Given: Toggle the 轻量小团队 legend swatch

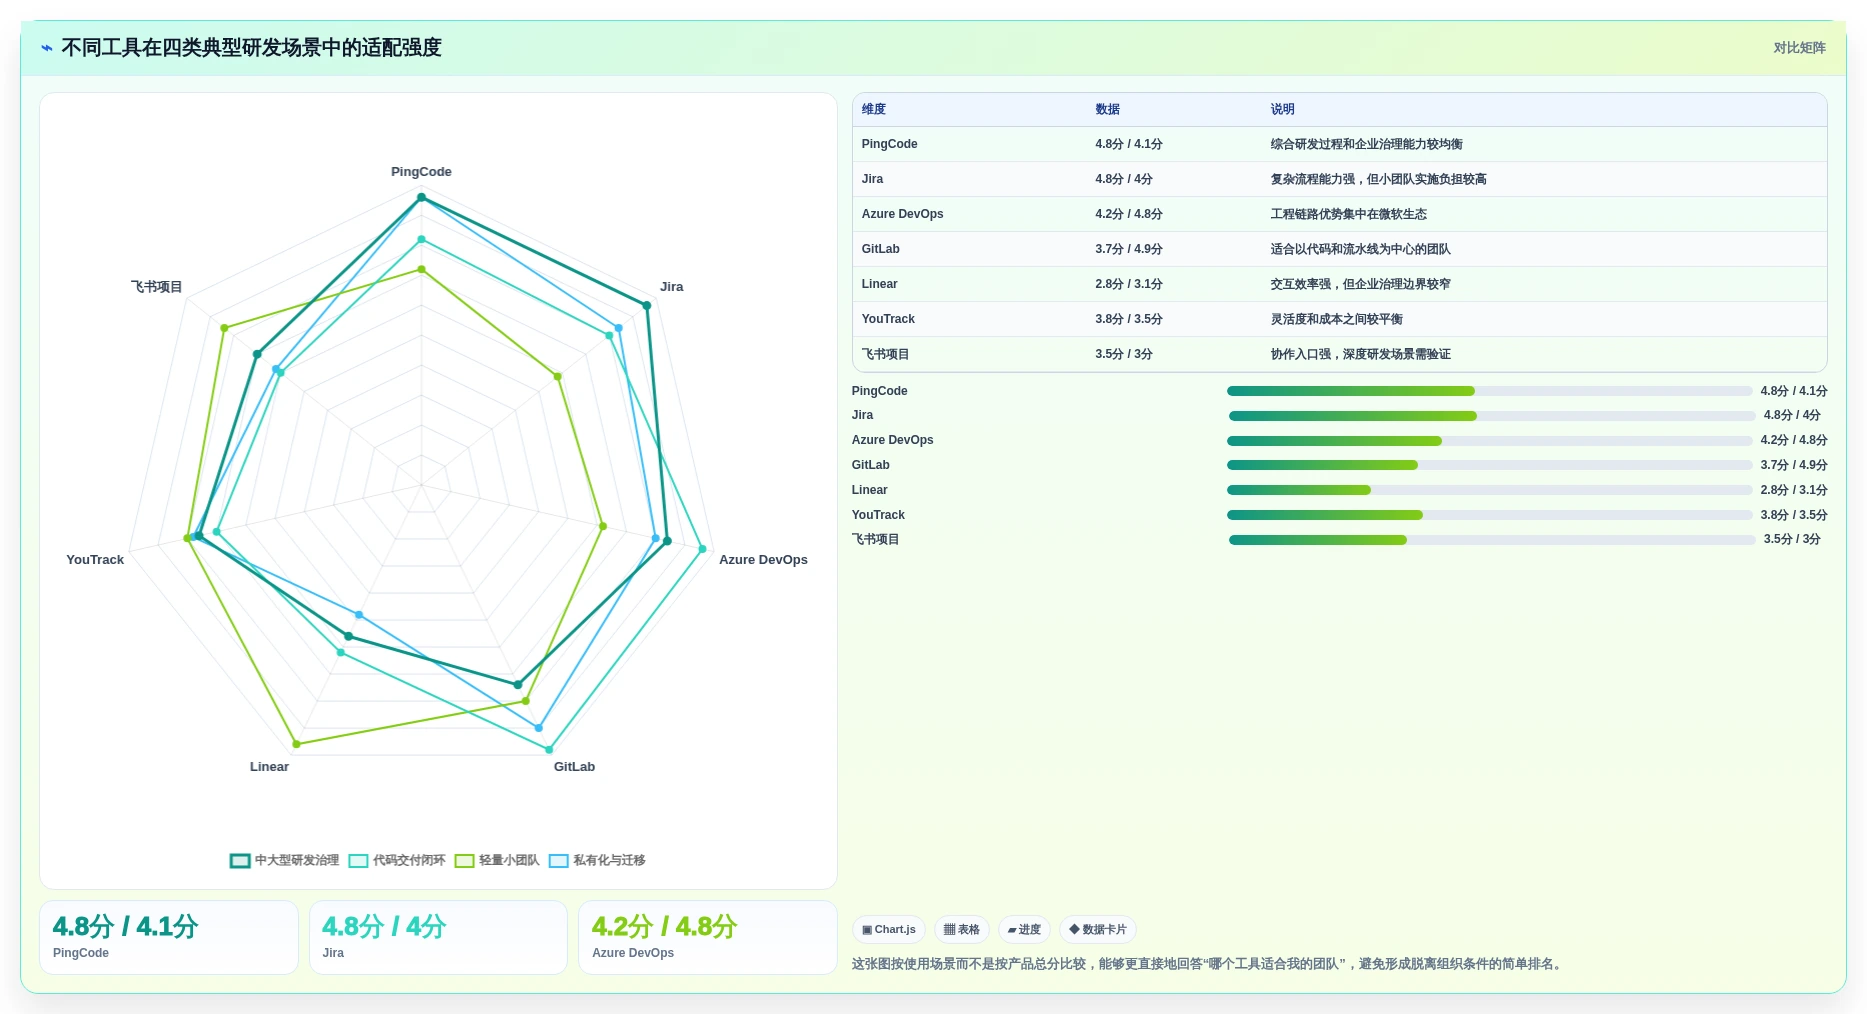Looking at the screenshot, I should (x=464, y=861).
